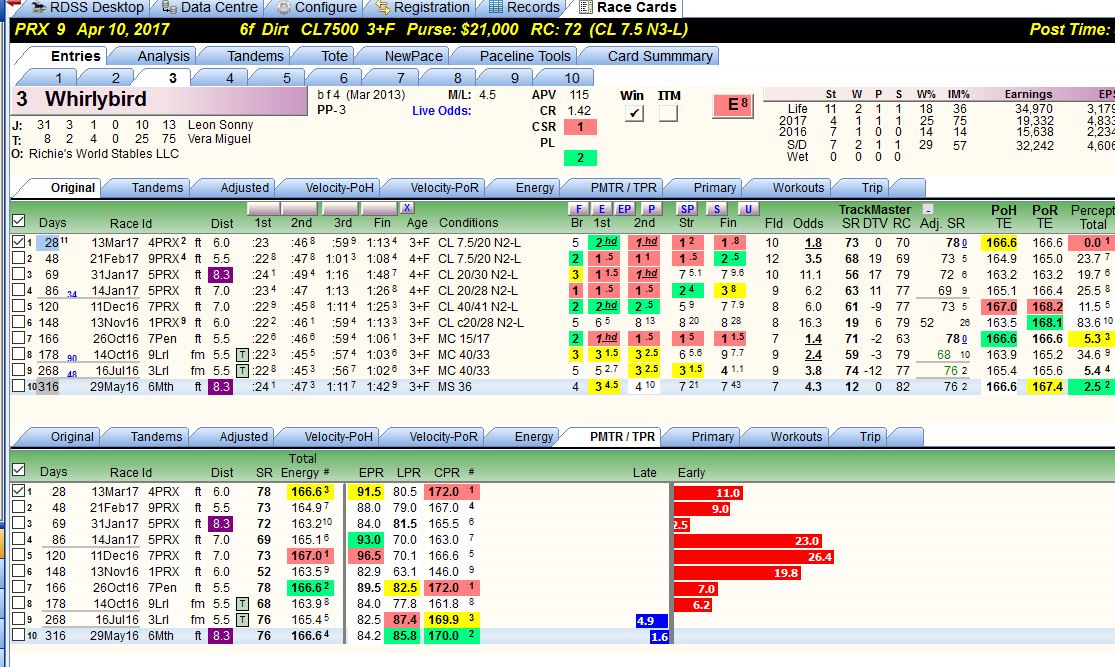This screenshot has height=667, width=1115.
Task: Click the Records table icon
Action: pos(496,7)
